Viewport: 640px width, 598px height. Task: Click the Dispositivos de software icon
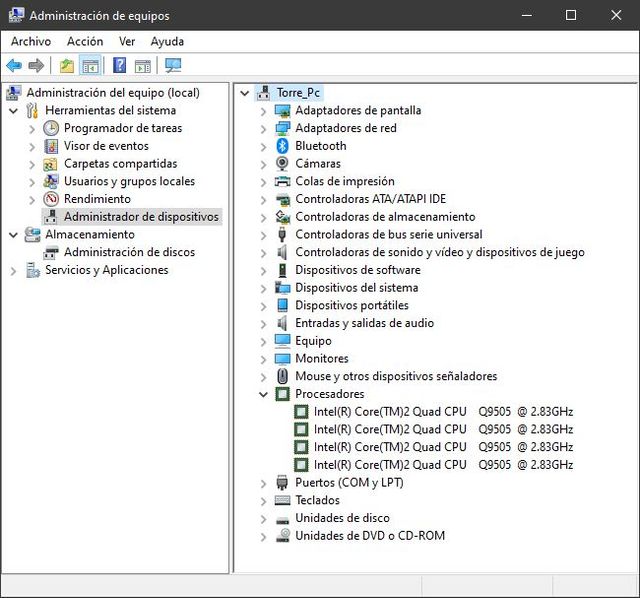pyautogui.click(x=282, y=270)
